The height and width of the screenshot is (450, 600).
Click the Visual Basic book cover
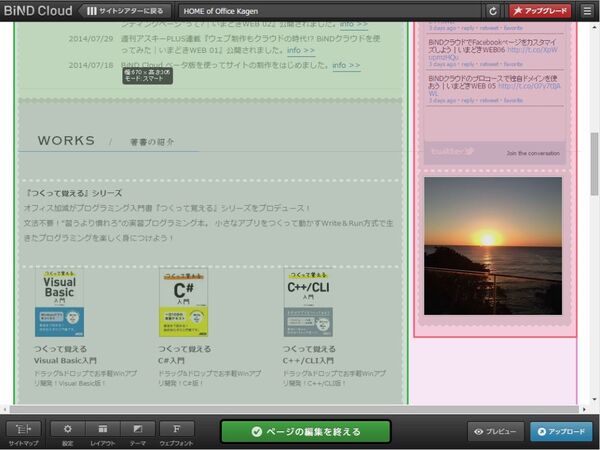pos(59,302)
